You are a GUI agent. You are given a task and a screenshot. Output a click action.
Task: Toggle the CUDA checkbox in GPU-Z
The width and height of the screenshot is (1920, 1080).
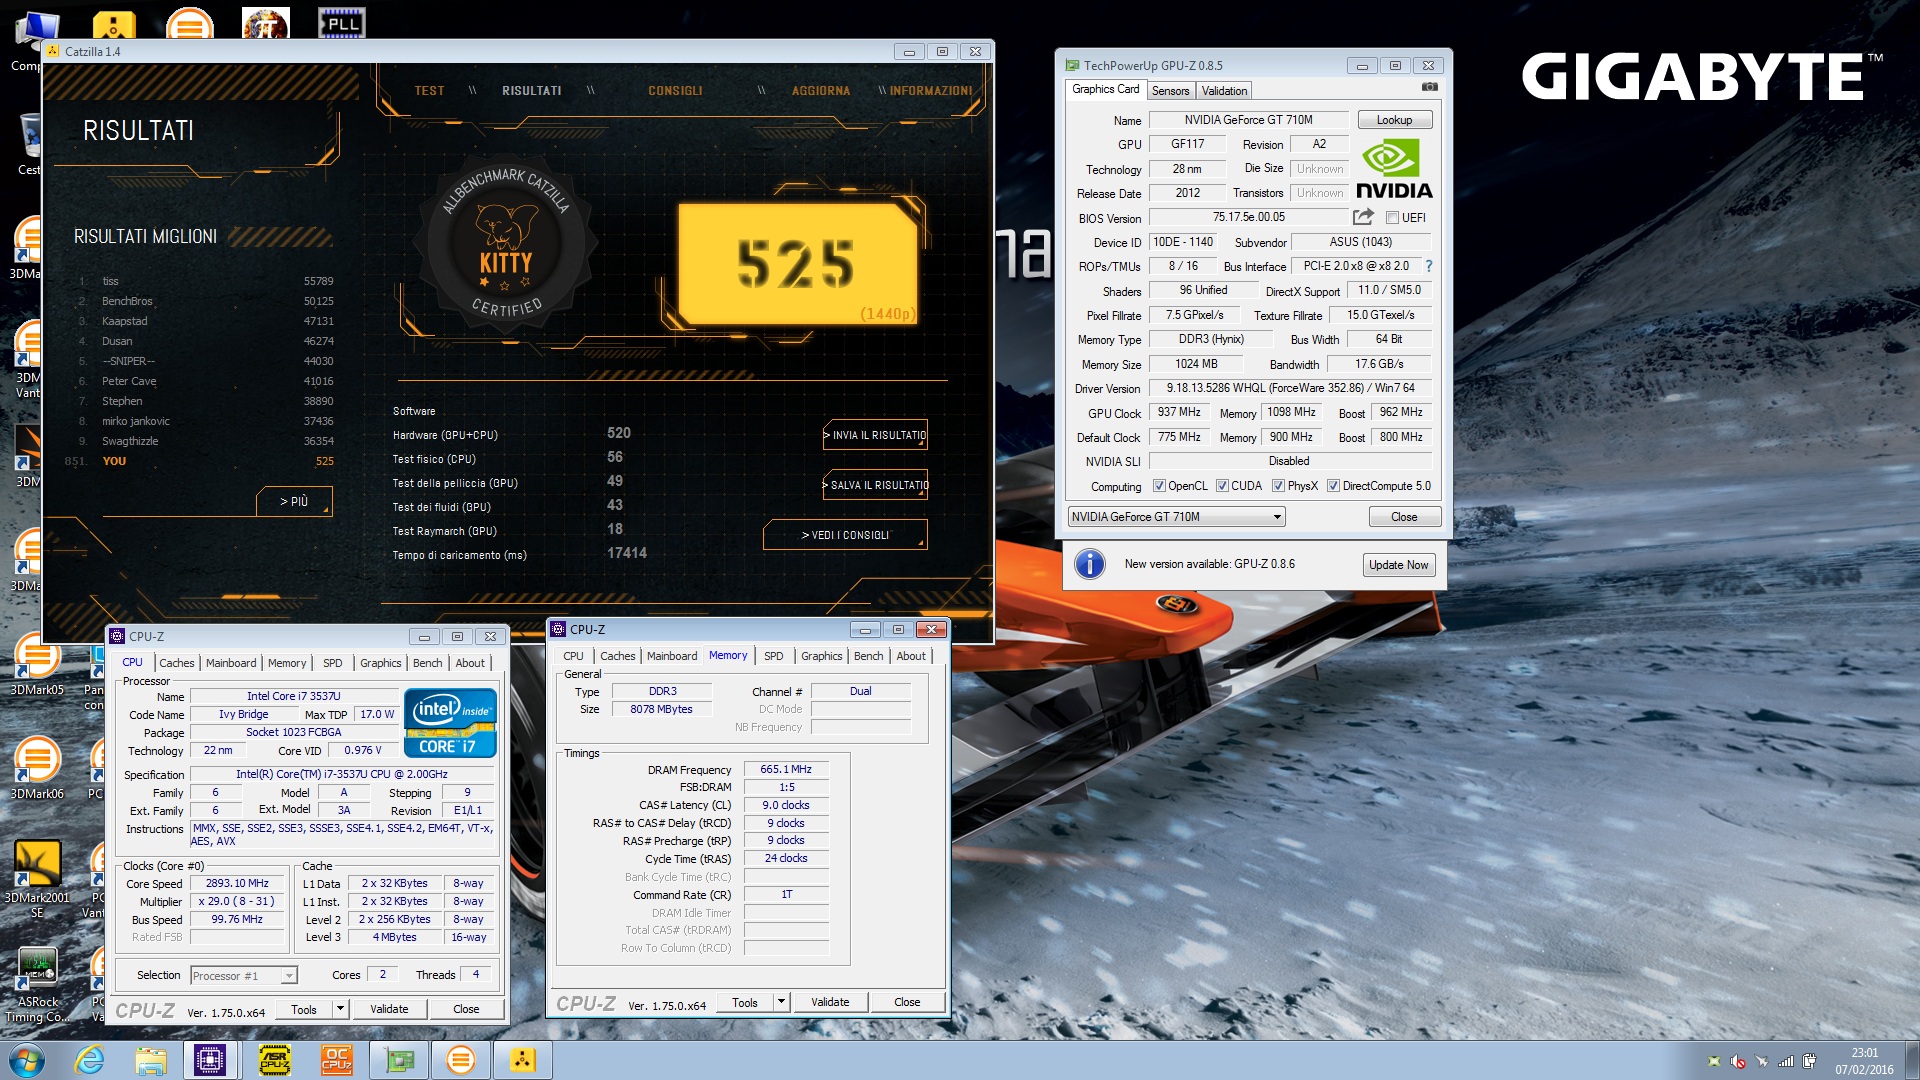pos(1222,486)
